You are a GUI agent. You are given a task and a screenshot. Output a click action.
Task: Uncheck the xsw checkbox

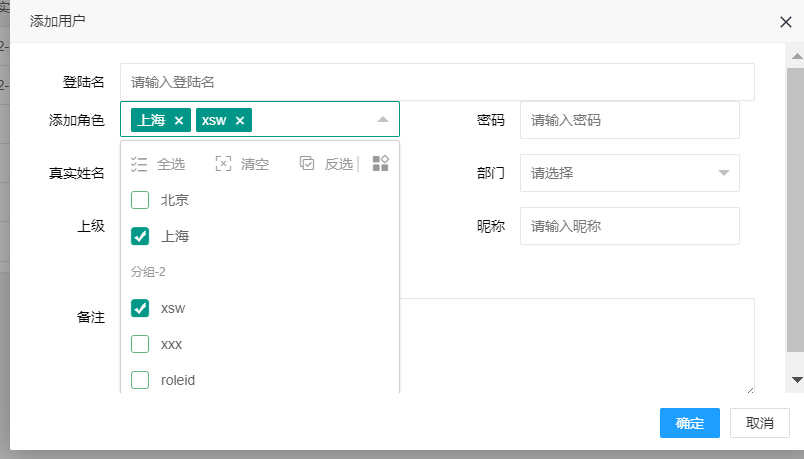pyautogui.click(x=140, y=308)
